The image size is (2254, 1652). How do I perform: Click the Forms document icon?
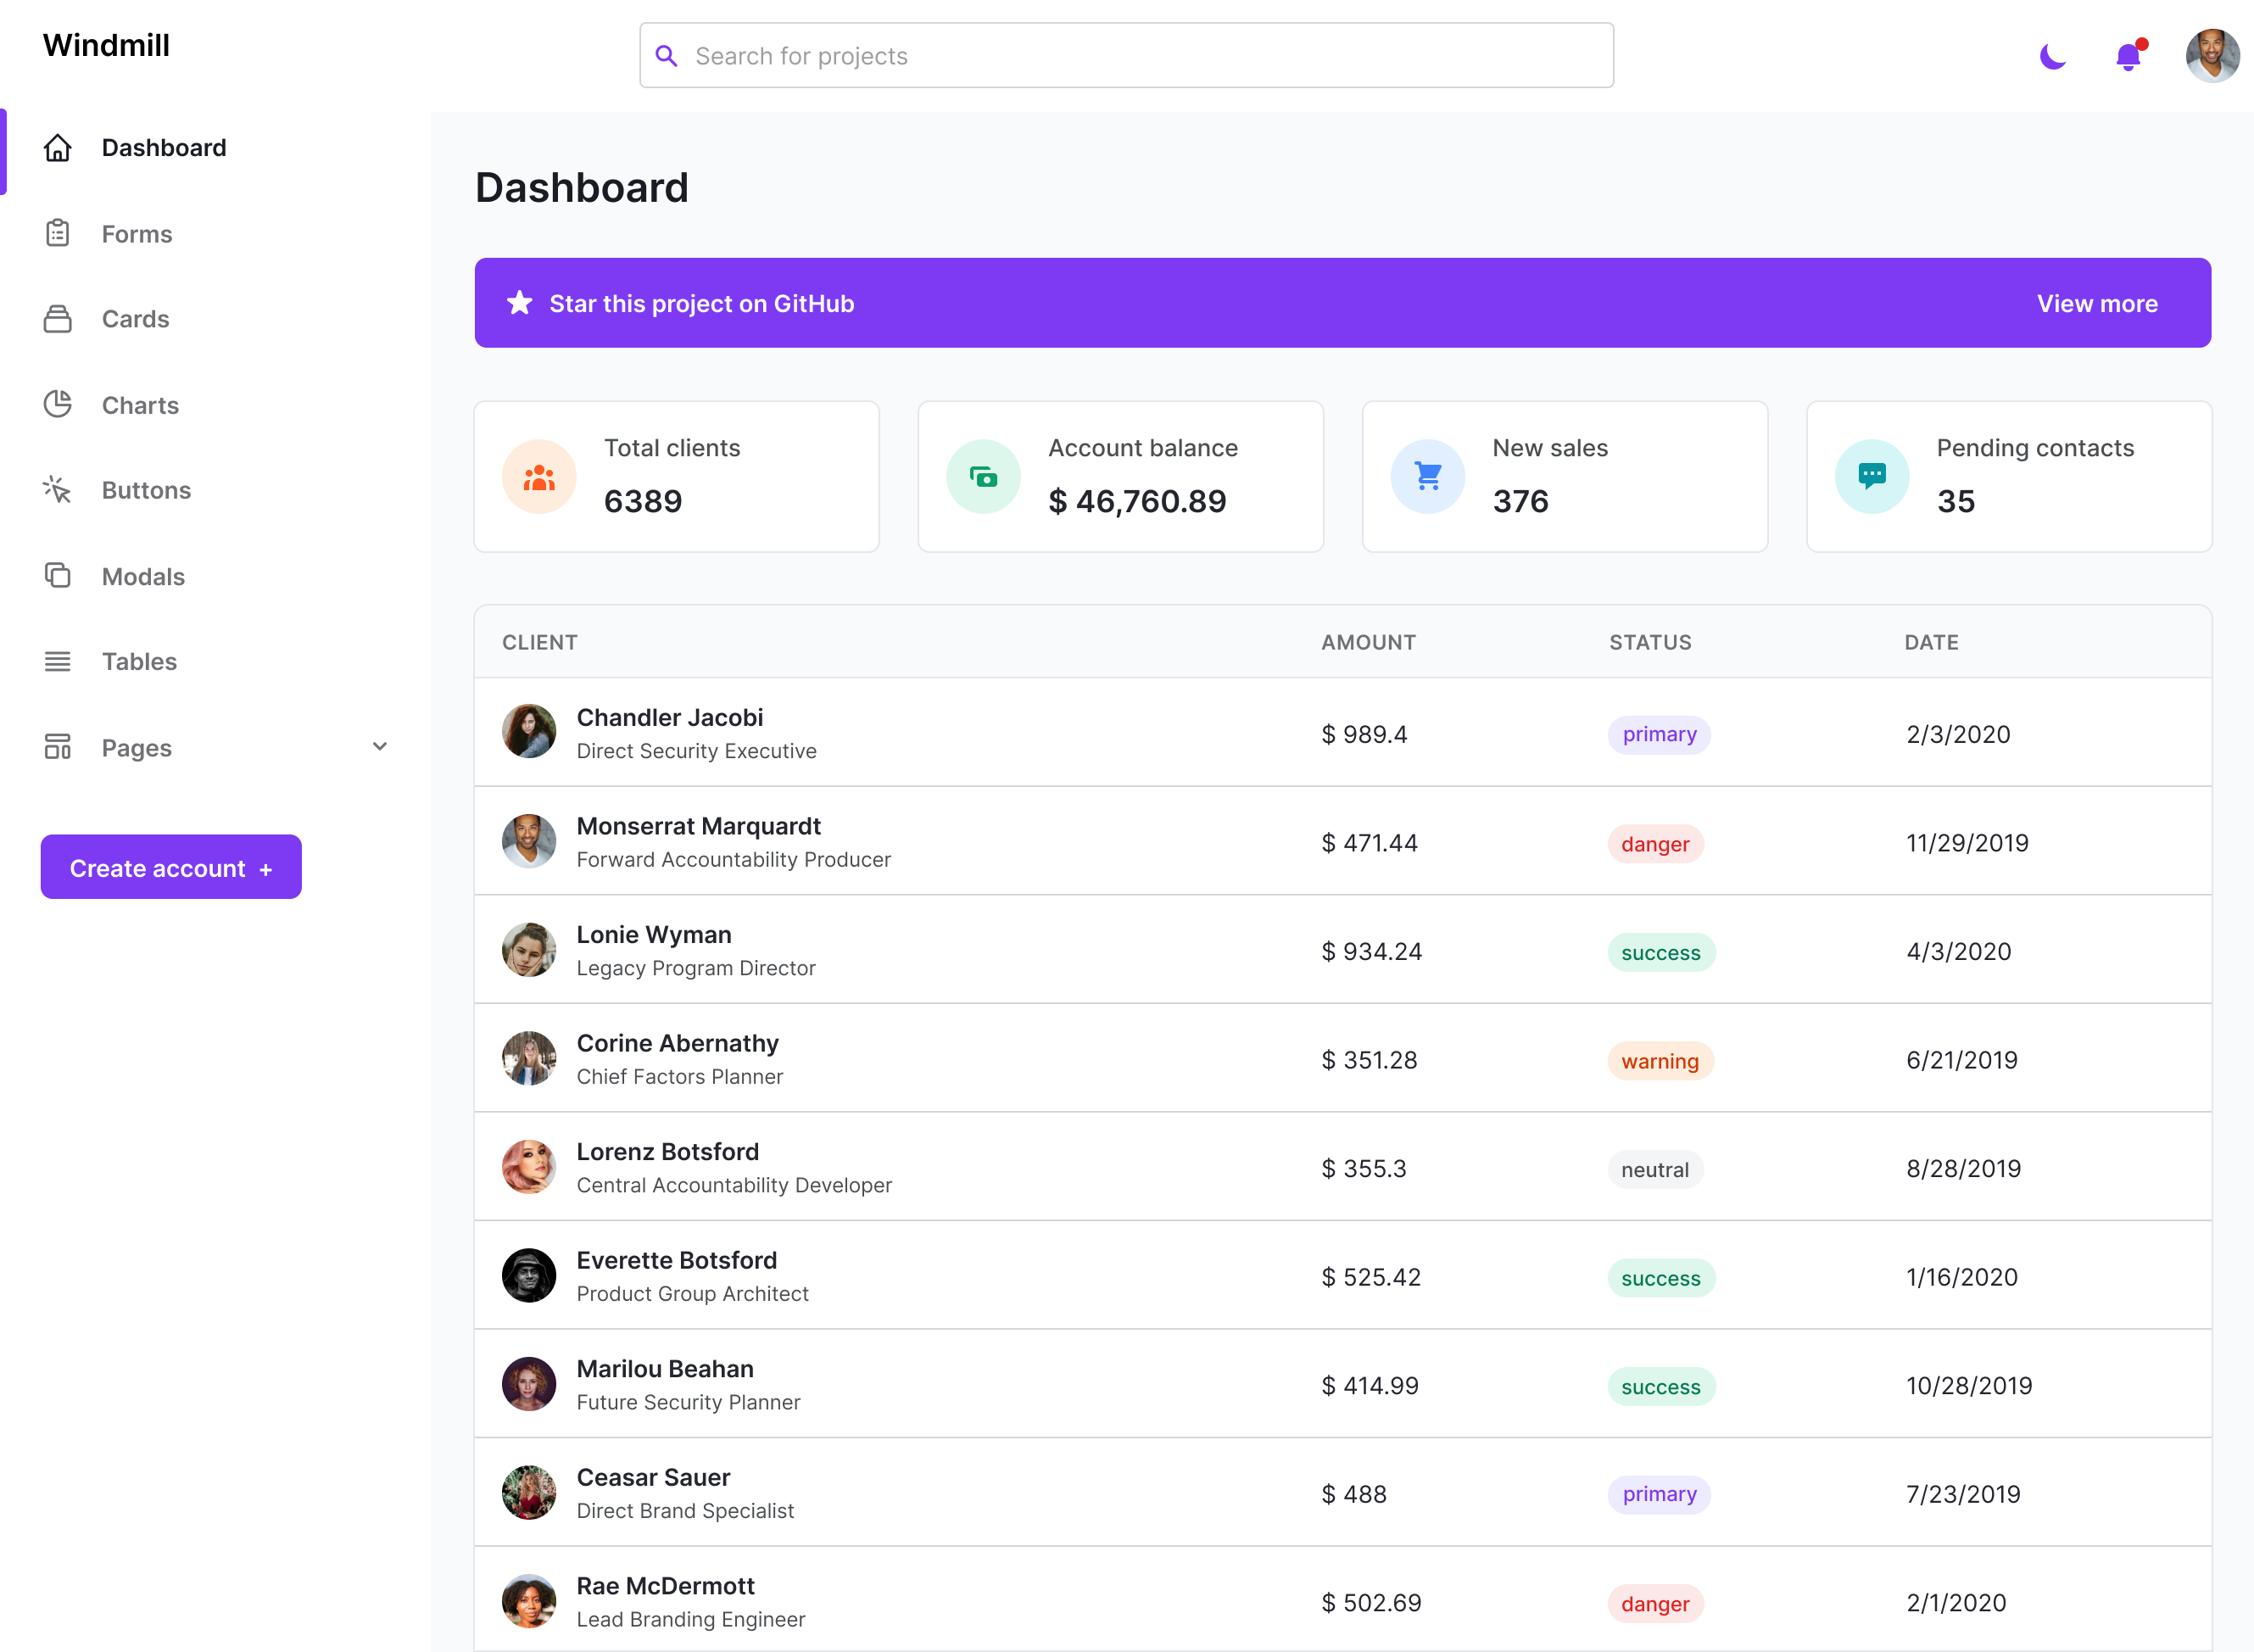56,232
